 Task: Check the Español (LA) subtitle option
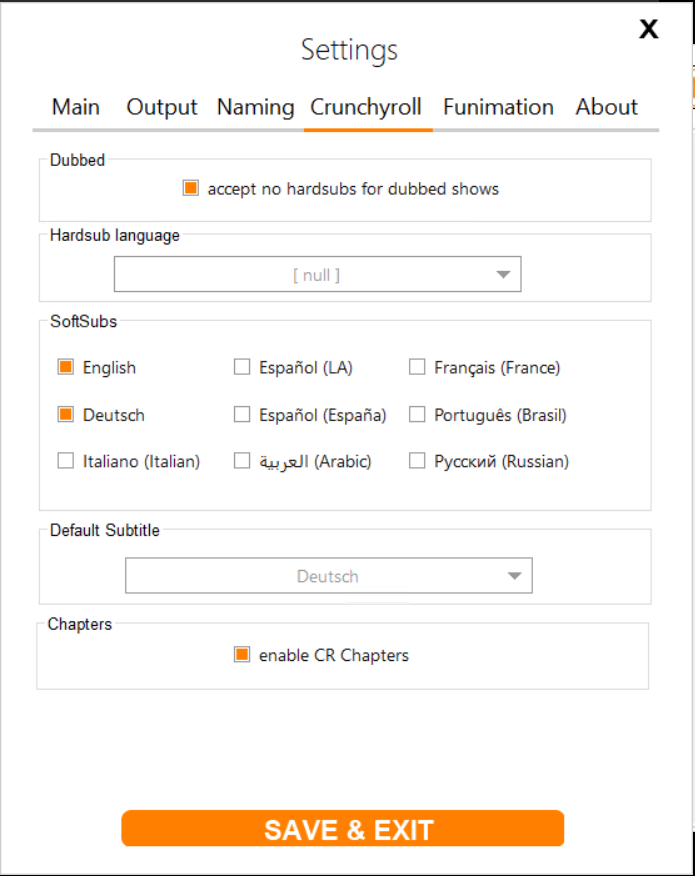click(x=241, y=367)
